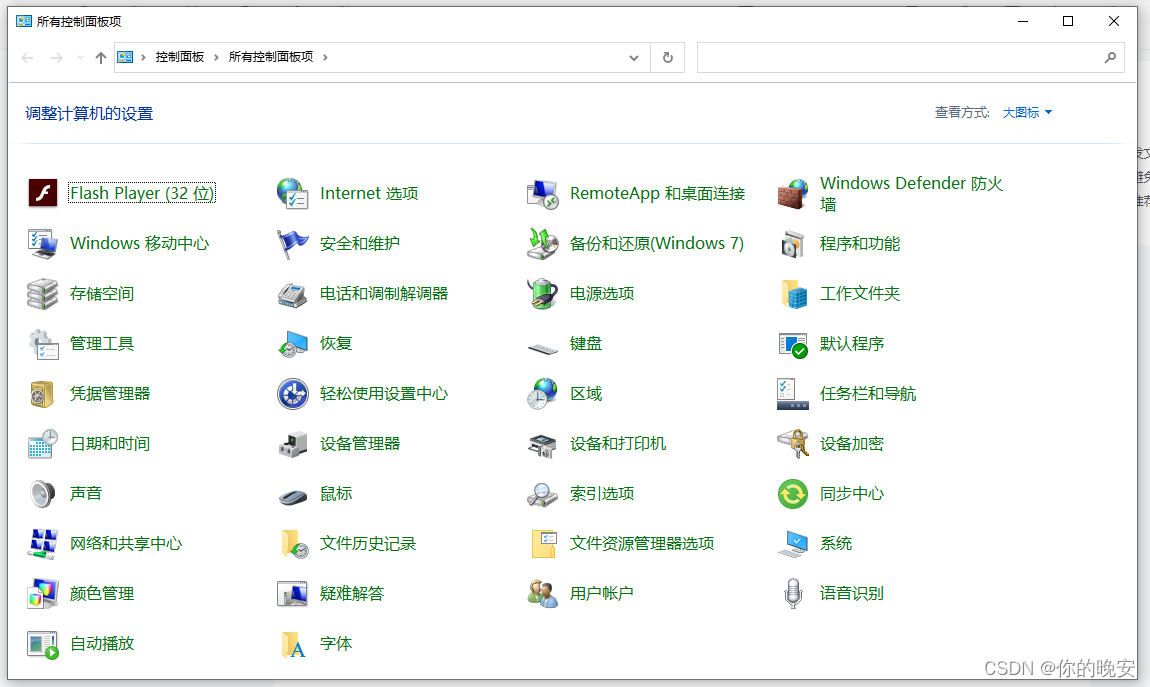Open 自动播放 icon

tap(43, 644)
